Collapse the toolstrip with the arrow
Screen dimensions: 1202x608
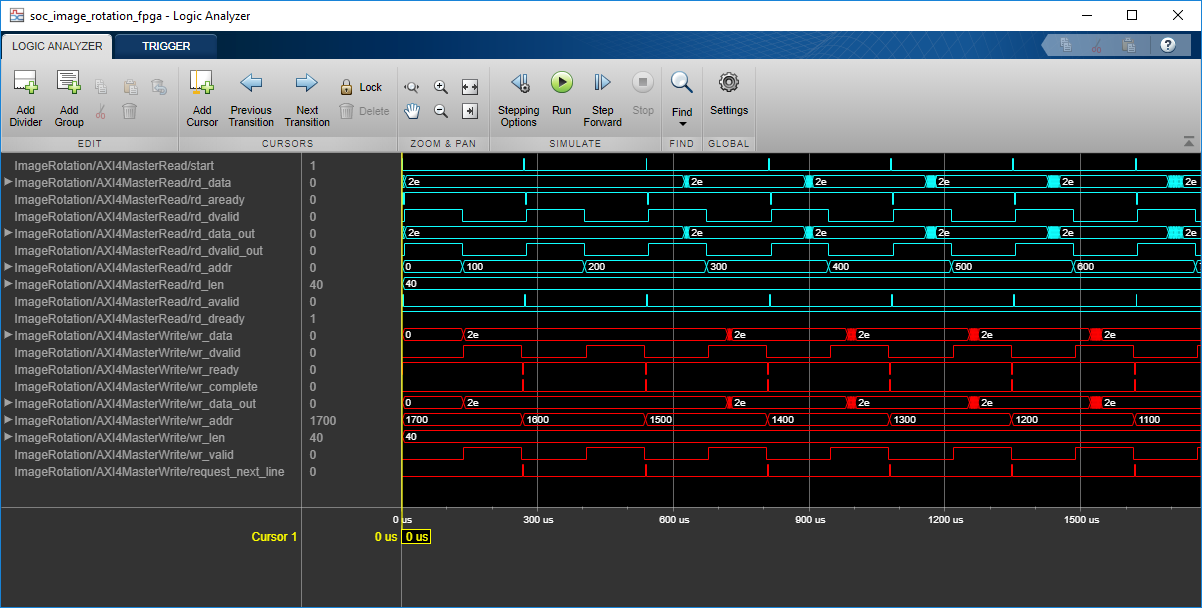pos(1188,142)
